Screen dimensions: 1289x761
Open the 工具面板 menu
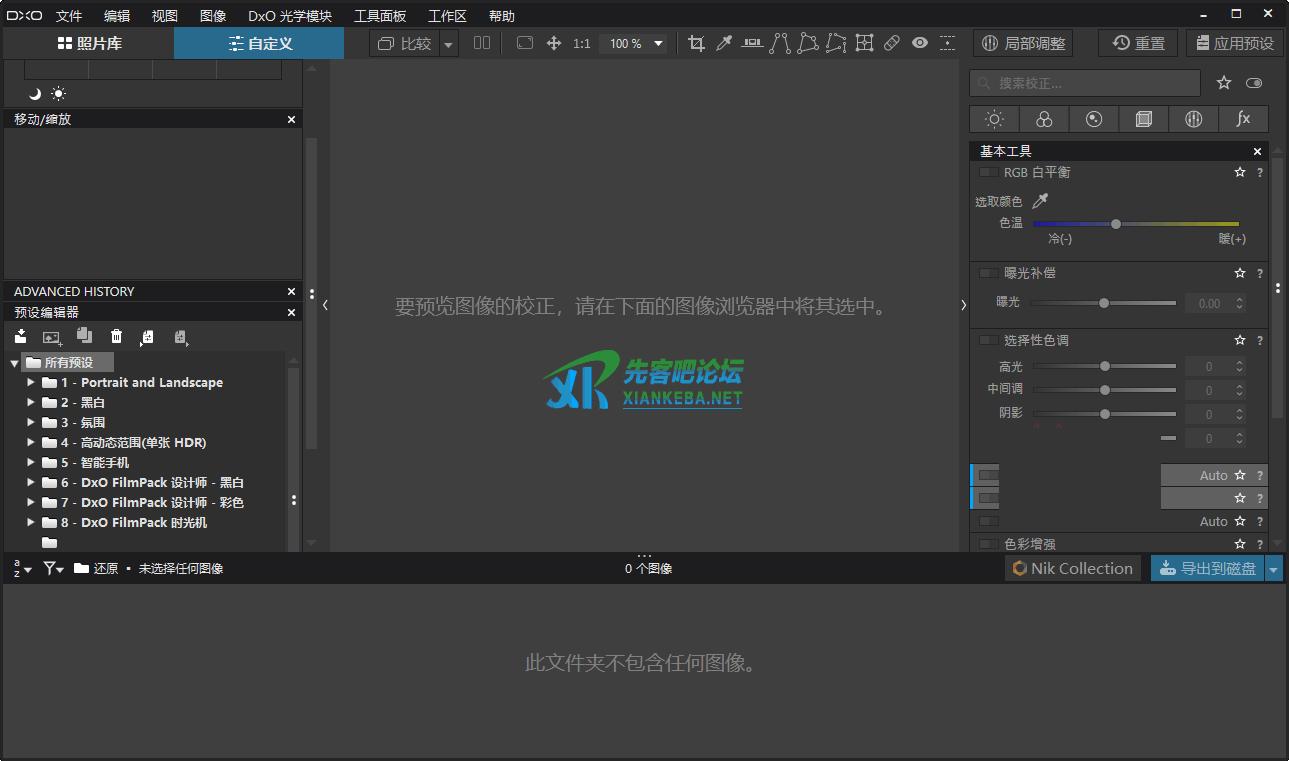(x=380, y=16)
